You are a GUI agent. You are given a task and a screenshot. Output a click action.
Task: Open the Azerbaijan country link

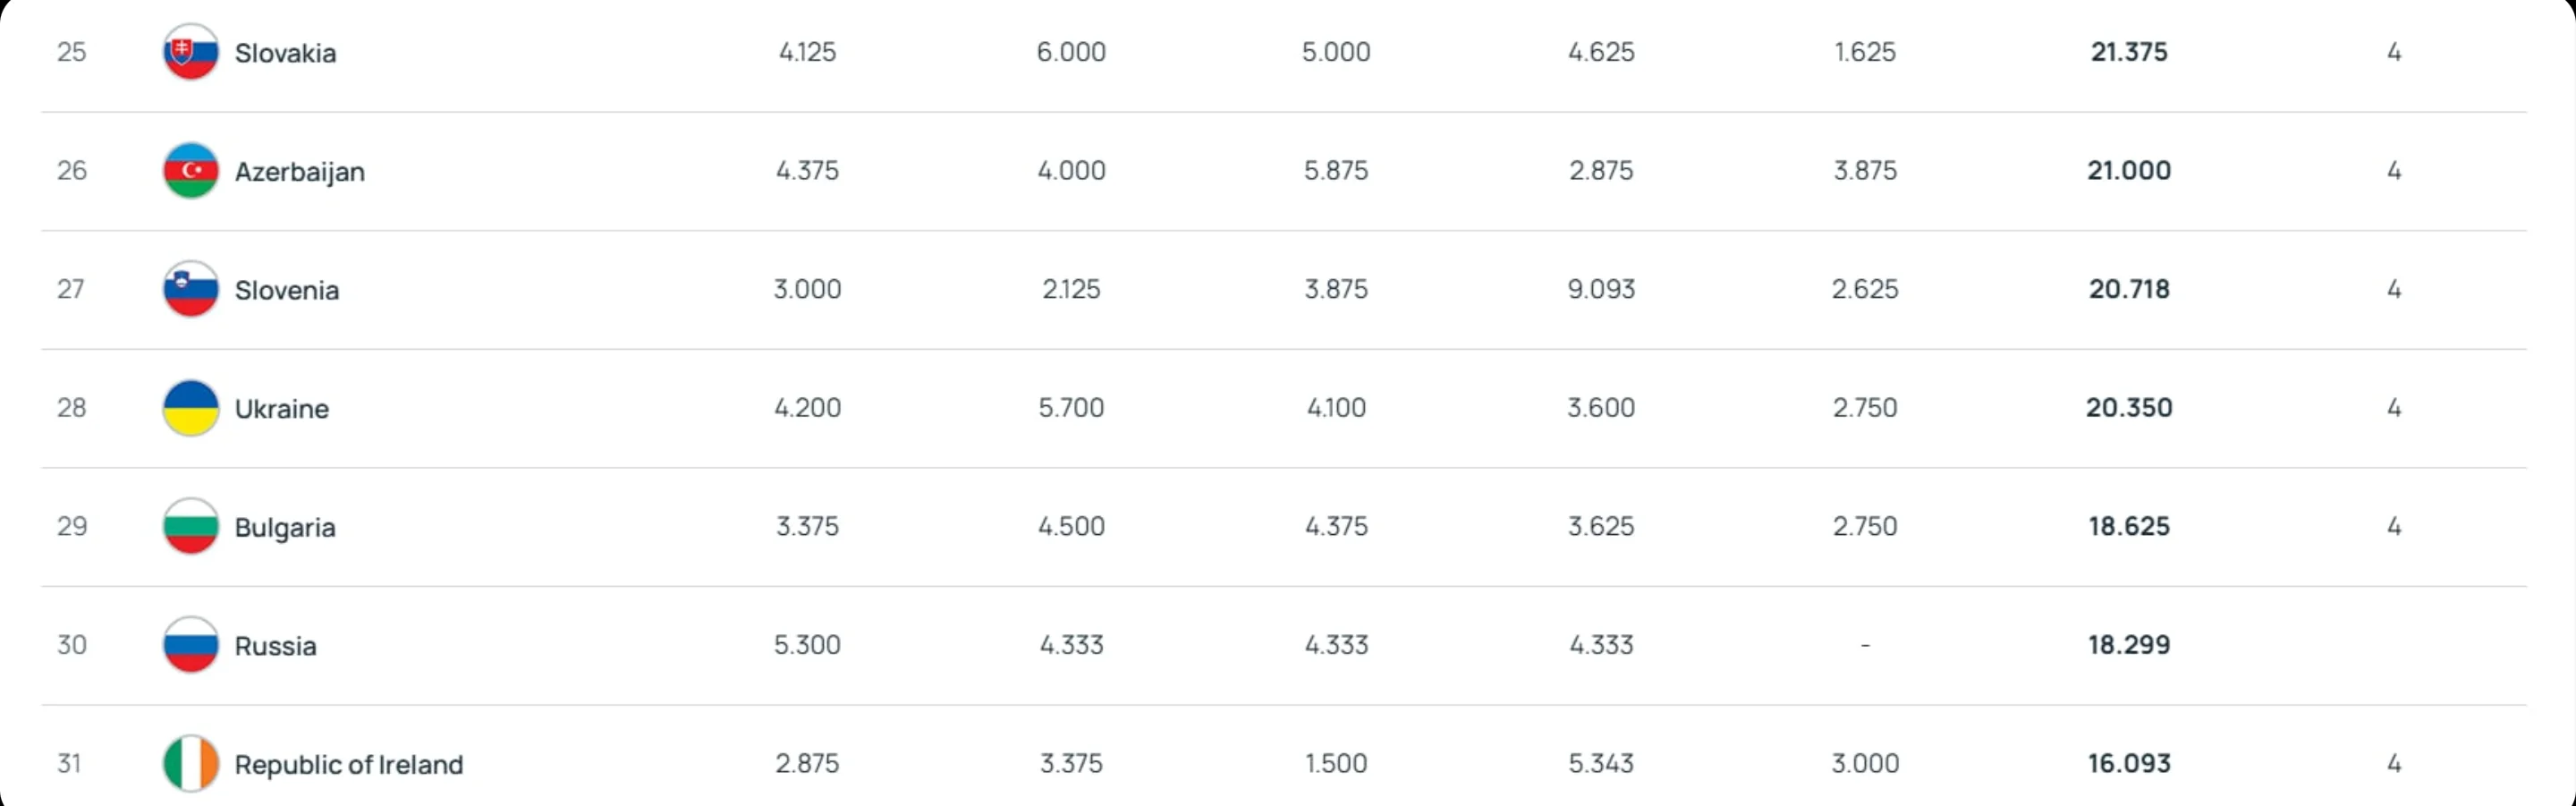(x=299, y=172)
